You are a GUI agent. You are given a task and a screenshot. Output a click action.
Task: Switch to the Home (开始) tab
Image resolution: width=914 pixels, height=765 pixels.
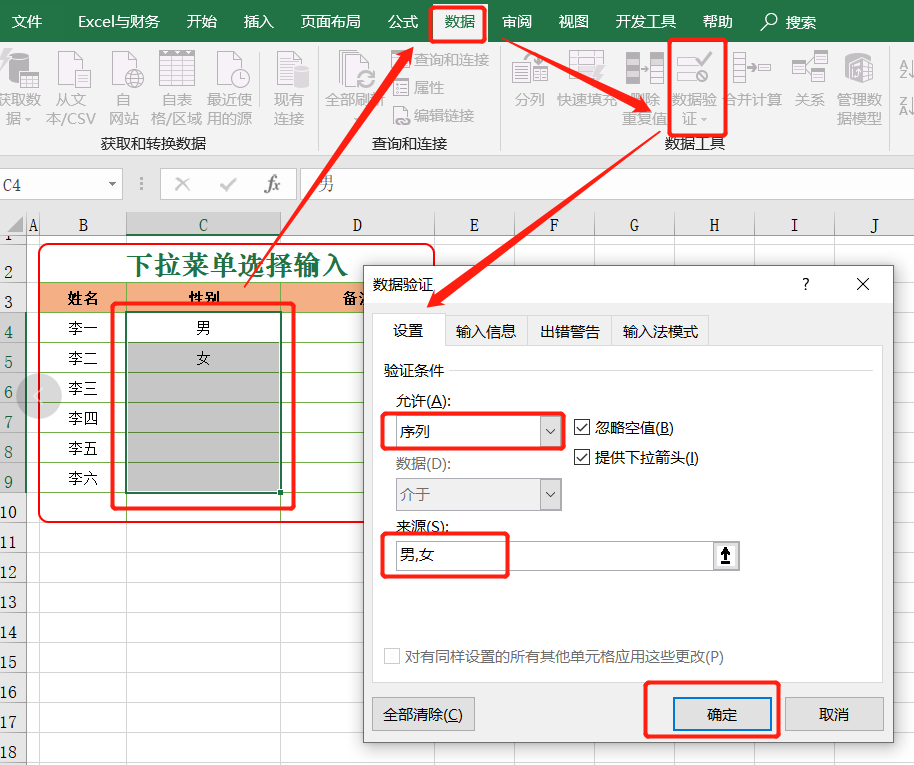click(x=202, y=22)
